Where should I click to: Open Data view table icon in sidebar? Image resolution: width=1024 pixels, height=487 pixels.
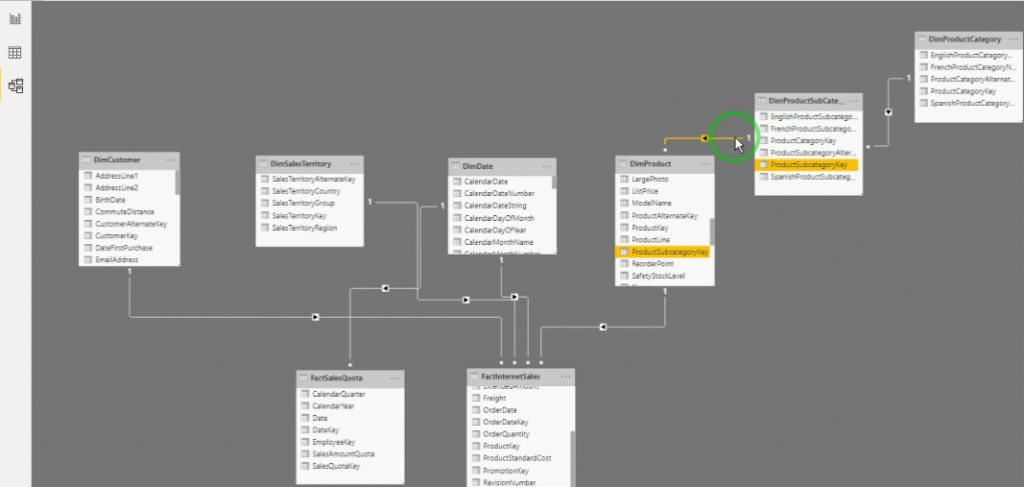[15, 52]
